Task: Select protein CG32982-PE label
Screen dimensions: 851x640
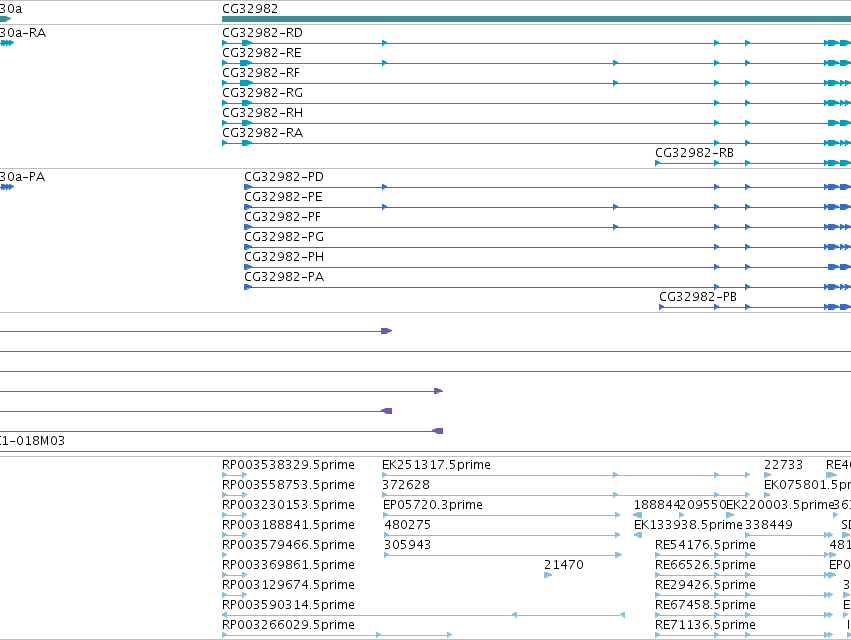Action: 283,197
